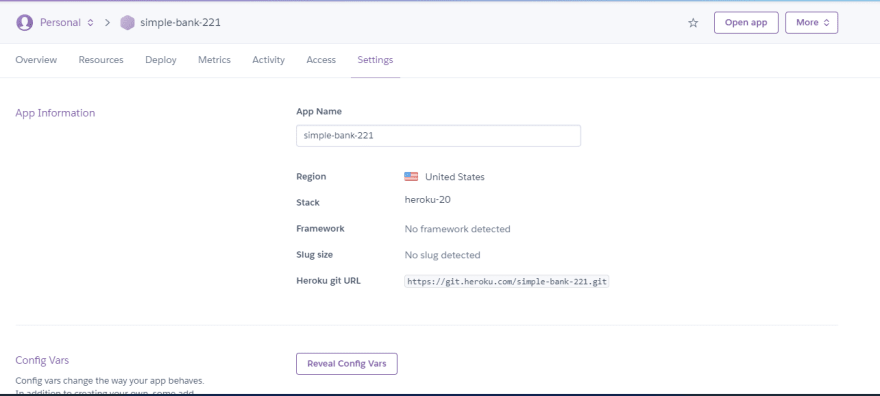Click the 'App Name' field label
The height and width of the screenshot is (396, 880).
point(319,111)
